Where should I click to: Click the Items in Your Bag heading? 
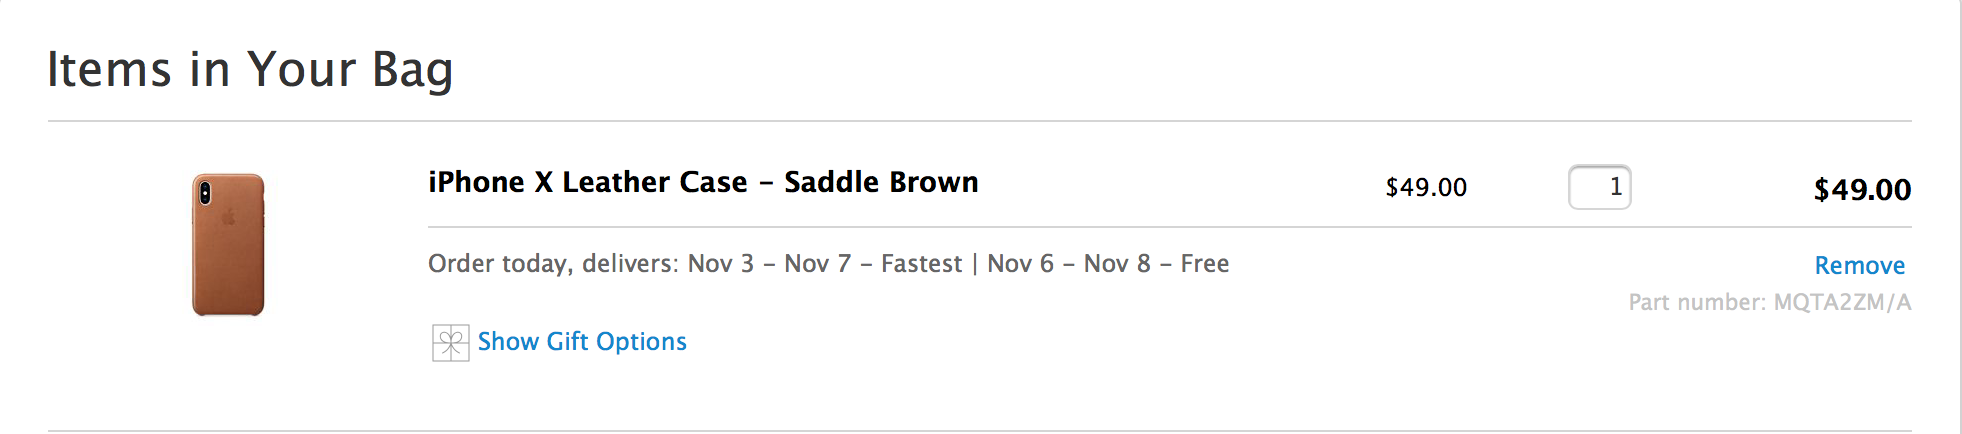pyautogui.click(x=250, y=69)
